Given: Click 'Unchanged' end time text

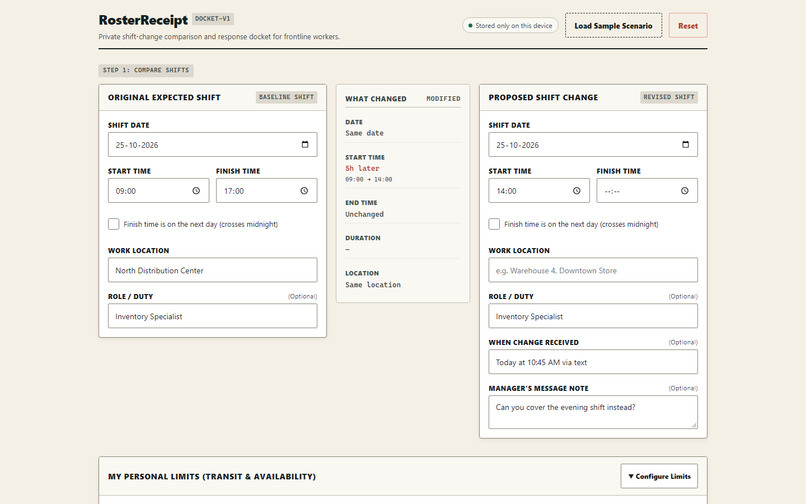Looking at the screenshot, I should pos(364,214).
